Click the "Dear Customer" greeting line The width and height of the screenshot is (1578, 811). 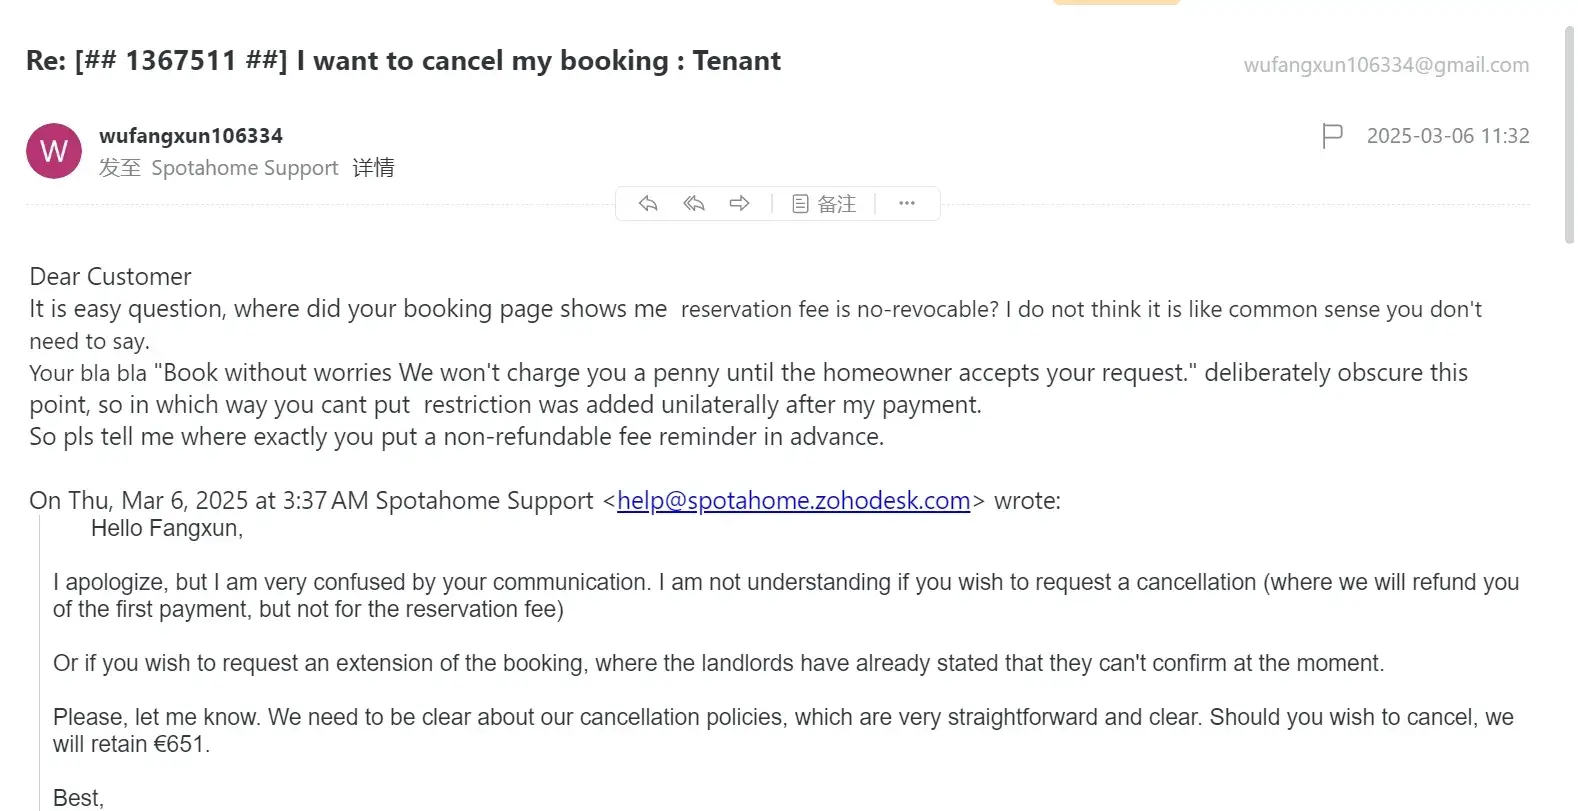click(110, 277)
